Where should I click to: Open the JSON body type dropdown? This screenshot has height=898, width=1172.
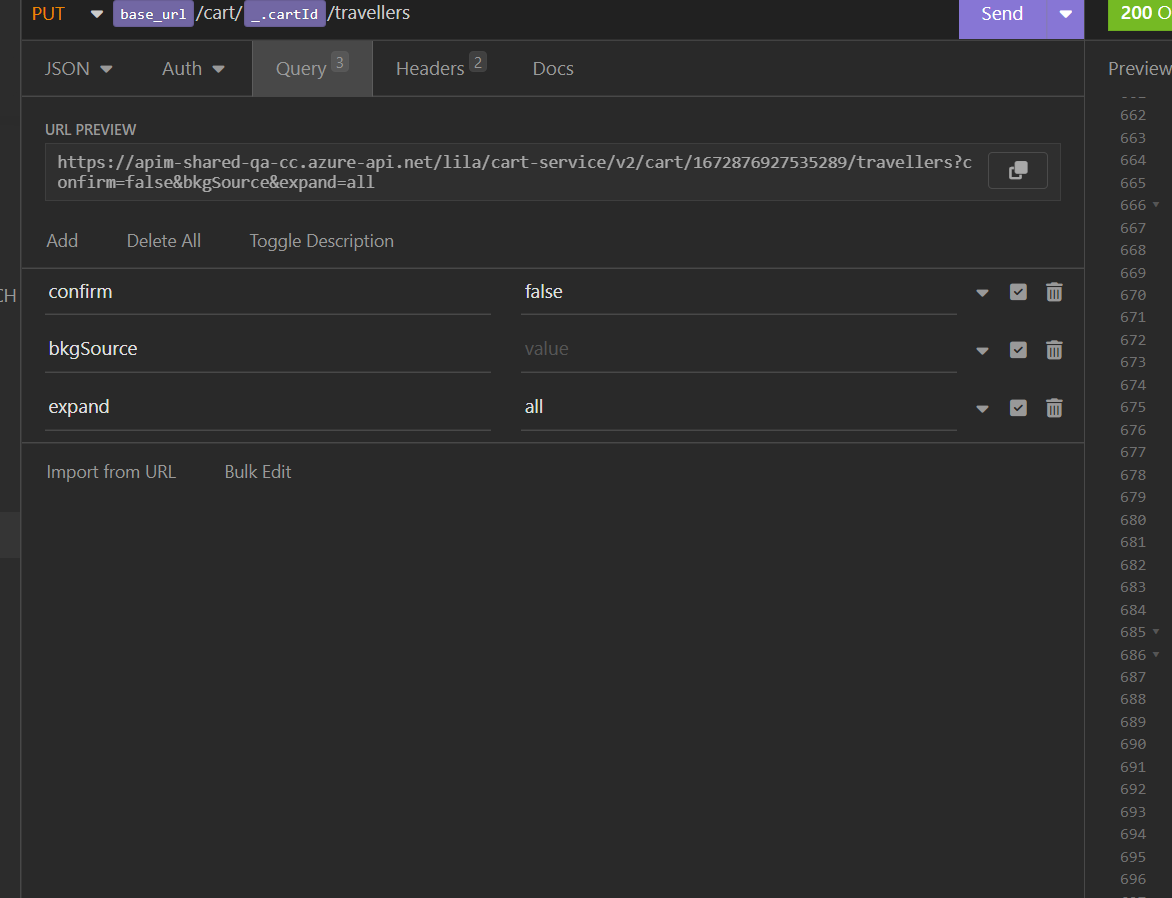(78, 68)
